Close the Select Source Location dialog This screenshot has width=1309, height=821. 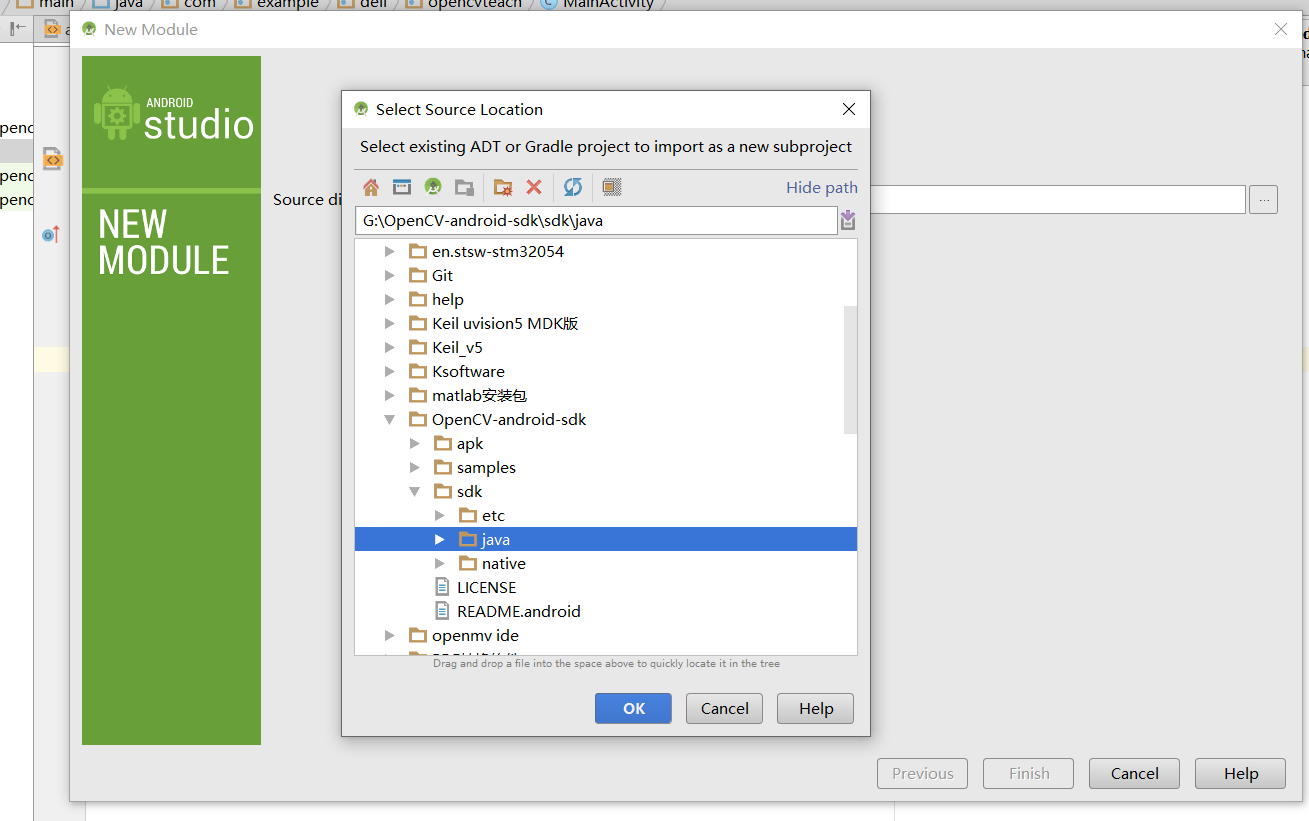848,109
